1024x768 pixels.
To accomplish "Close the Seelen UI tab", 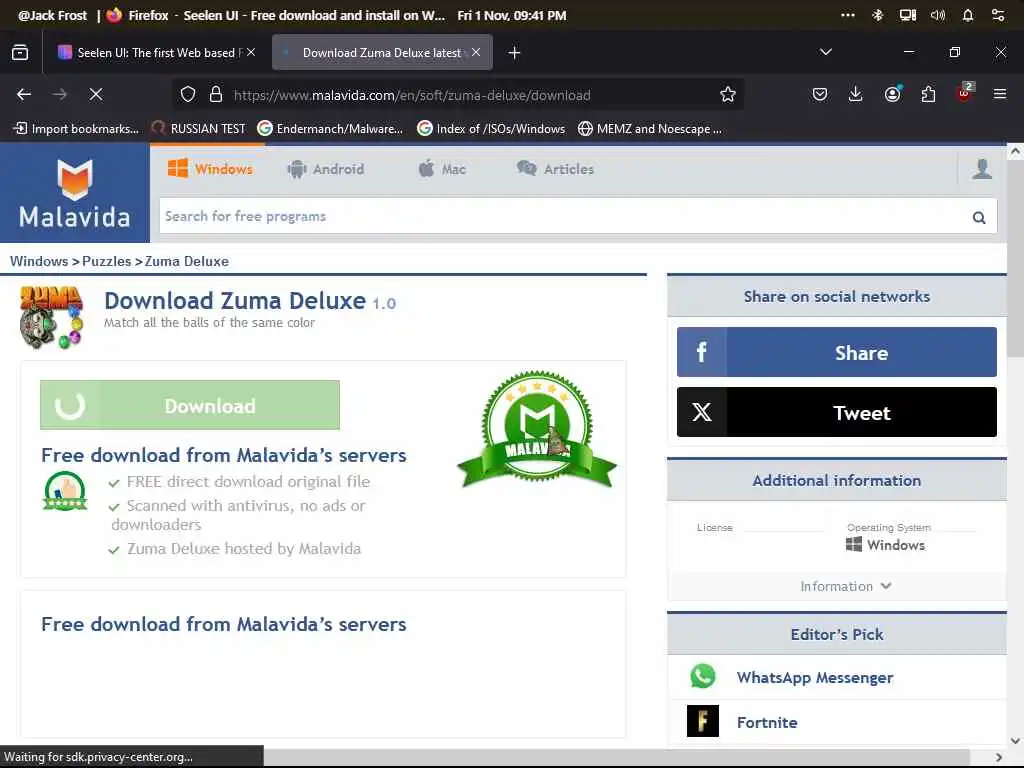I will pos(251,52).
